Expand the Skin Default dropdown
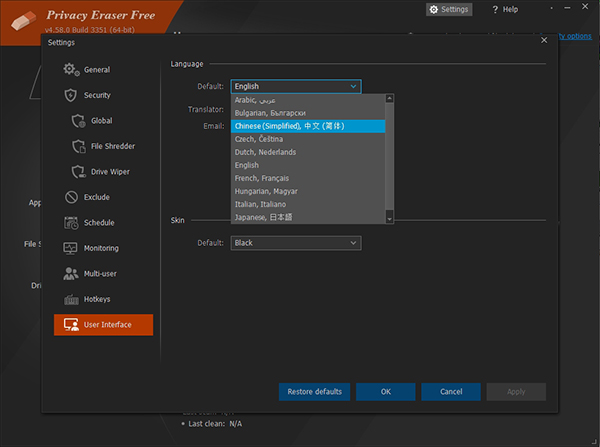 pyautogui.click(x=295, y=243)
